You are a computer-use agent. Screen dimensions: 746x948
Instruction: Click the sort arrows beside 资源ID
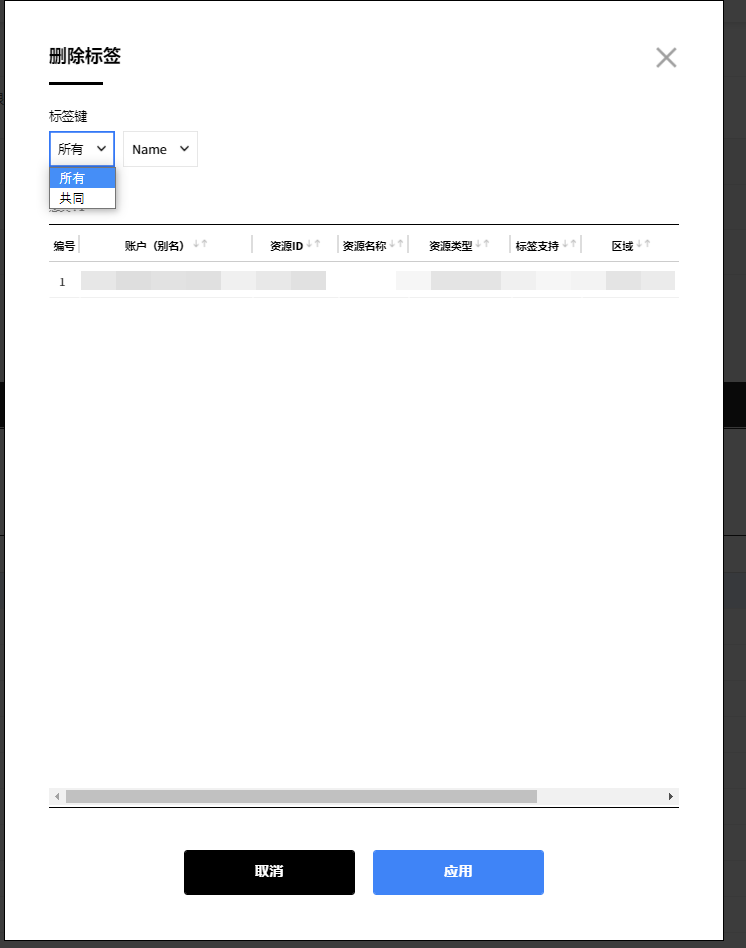[x=313, y=245]
